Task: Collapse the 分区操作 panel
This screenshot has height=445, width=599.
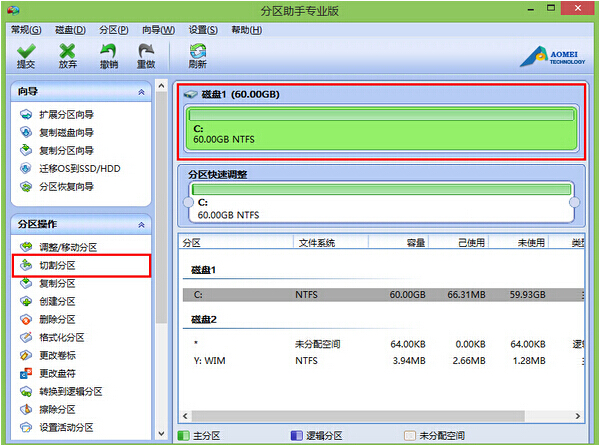Action: [x=141, y=225]
